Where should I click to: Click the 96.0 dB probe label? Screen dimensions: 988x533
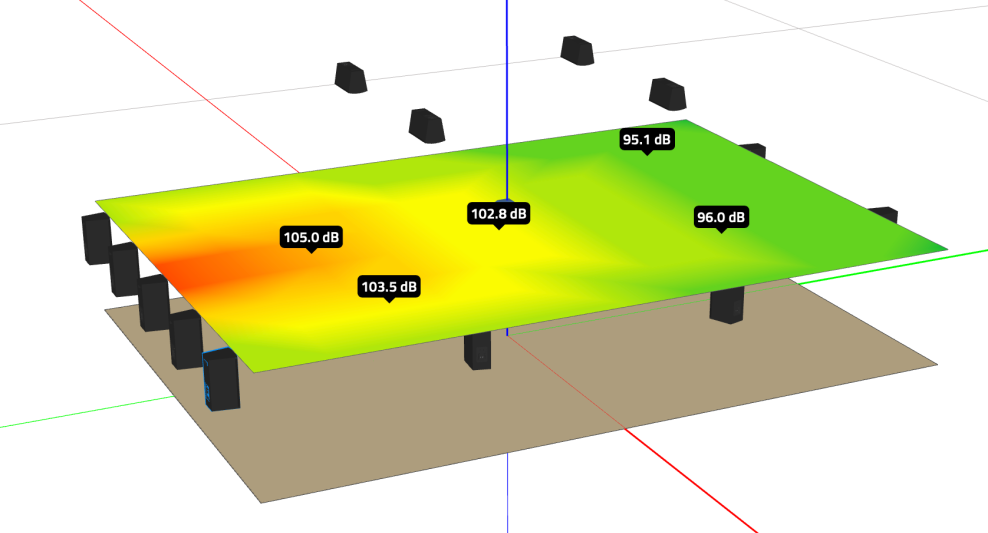coord(721,217)
